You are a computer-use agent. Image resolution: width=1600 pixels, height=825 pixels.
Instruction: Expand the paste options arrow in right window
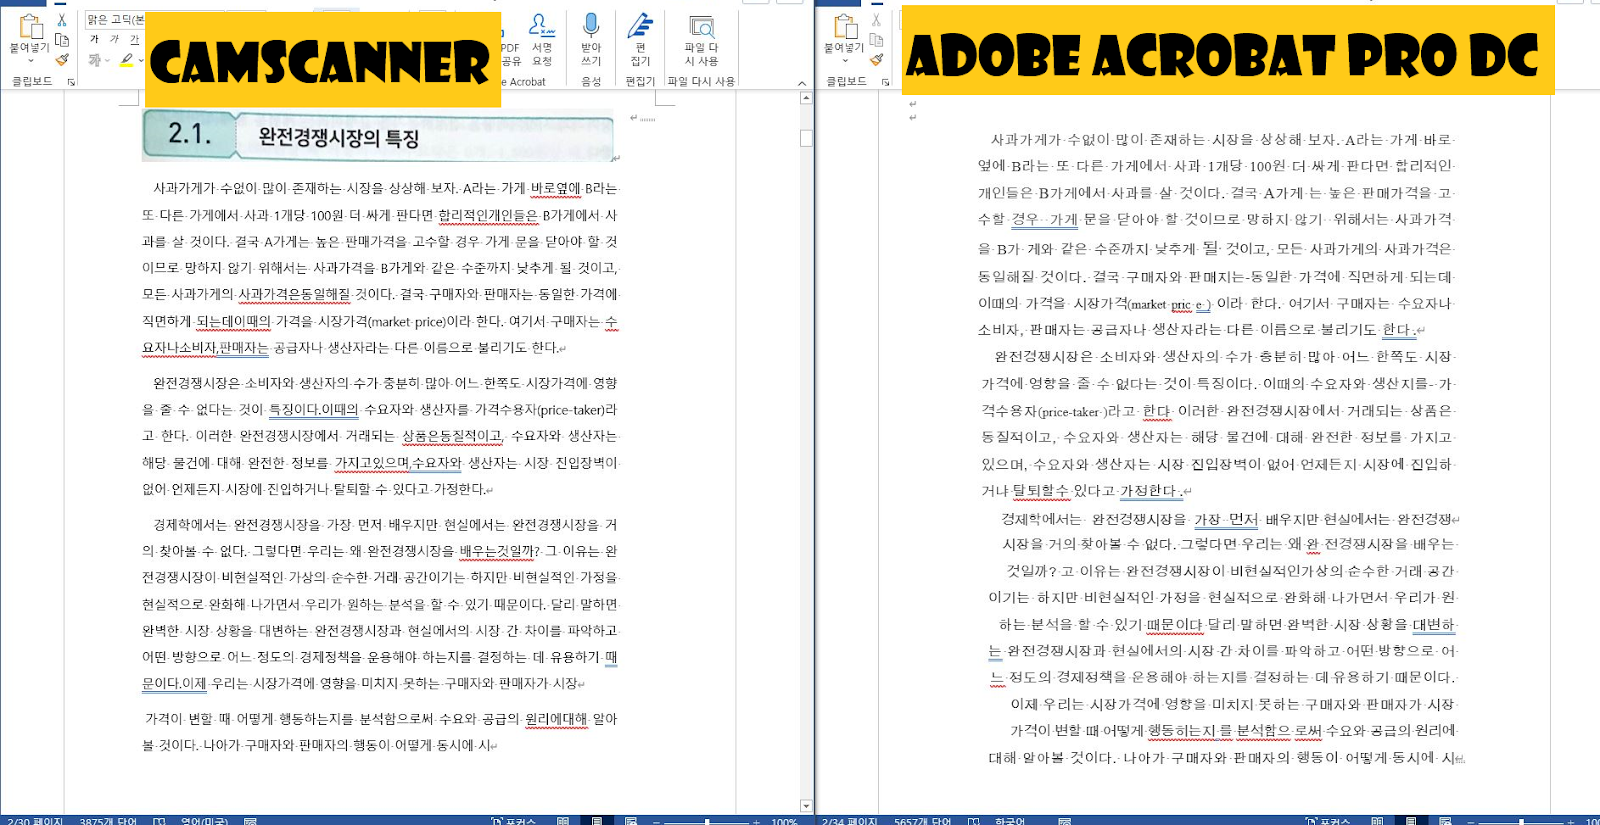pos(845,61)
